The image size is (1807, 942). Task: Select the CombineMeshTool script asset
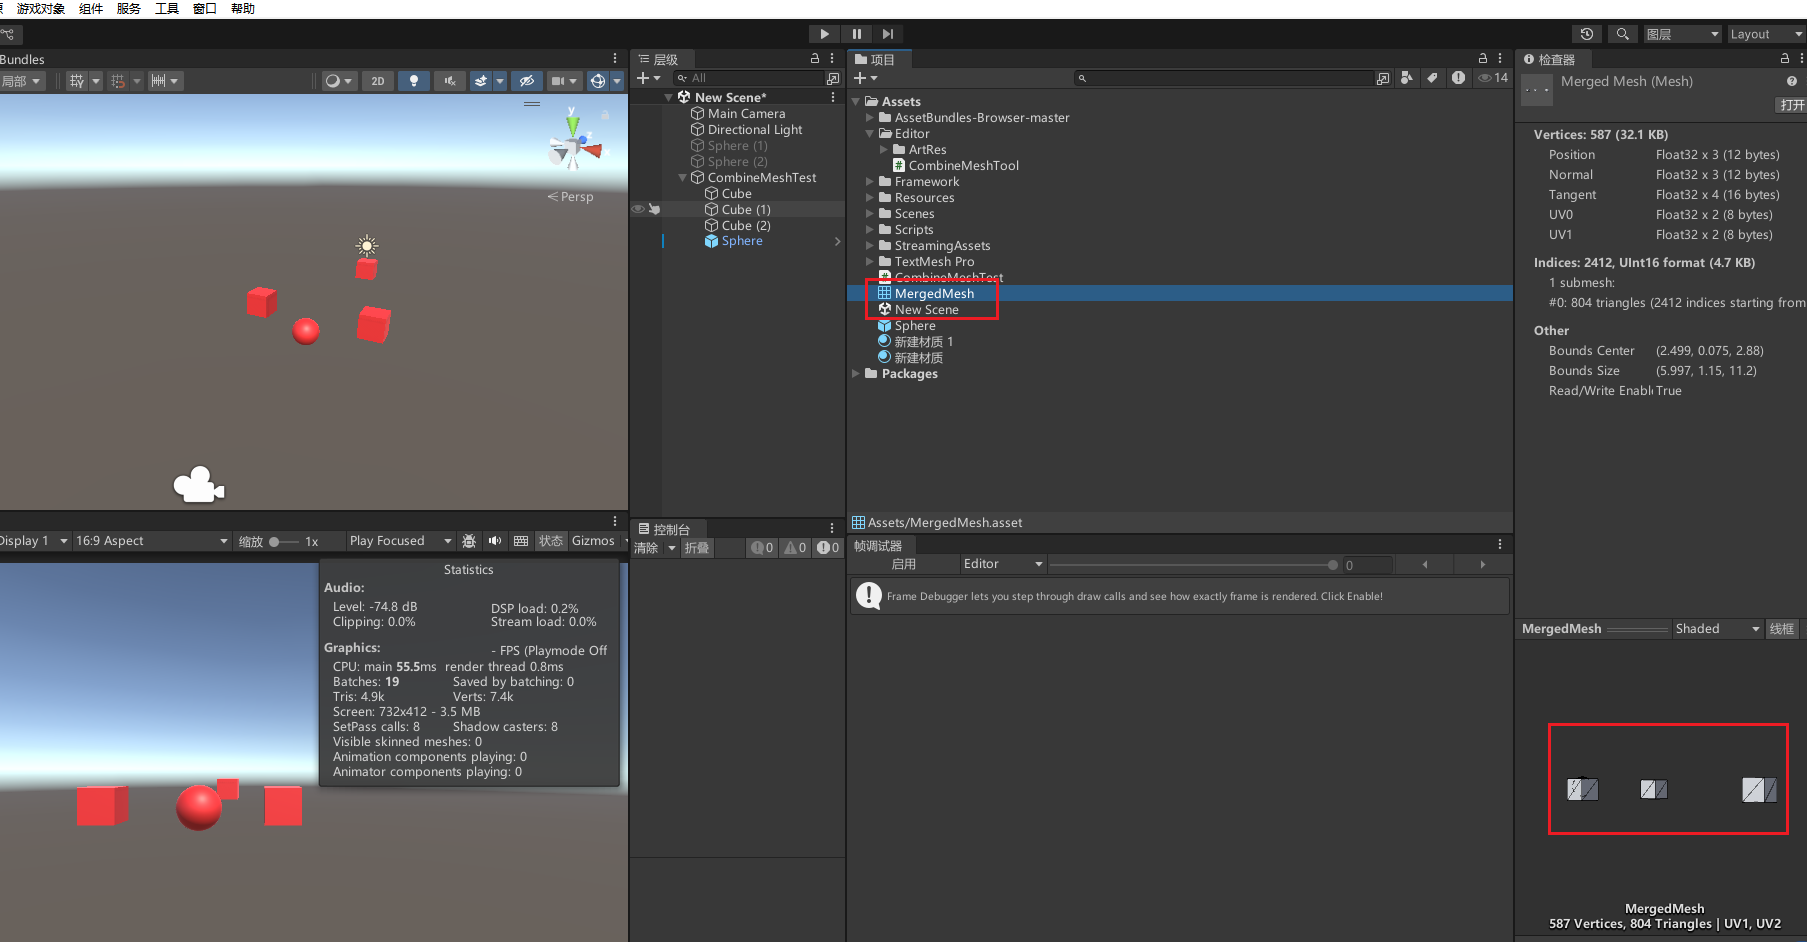click(962, 166)
